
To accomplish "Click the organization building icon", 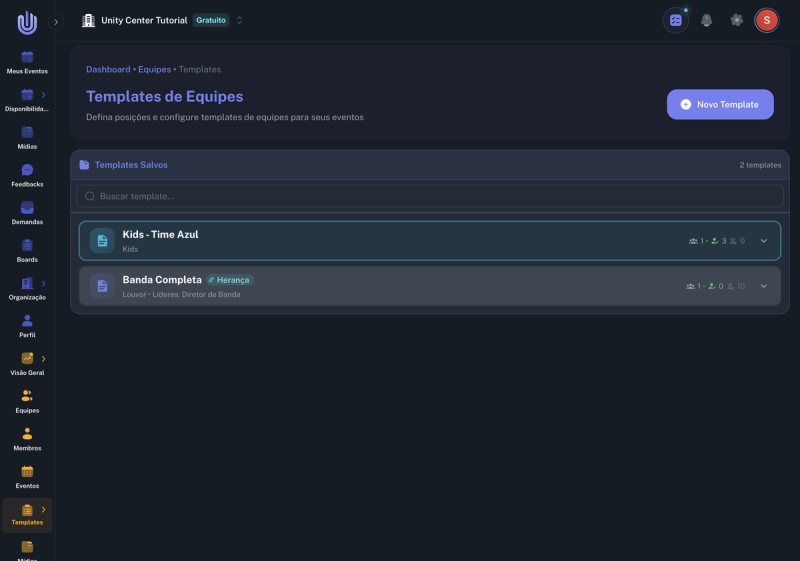I will click(x=88, y=20).
